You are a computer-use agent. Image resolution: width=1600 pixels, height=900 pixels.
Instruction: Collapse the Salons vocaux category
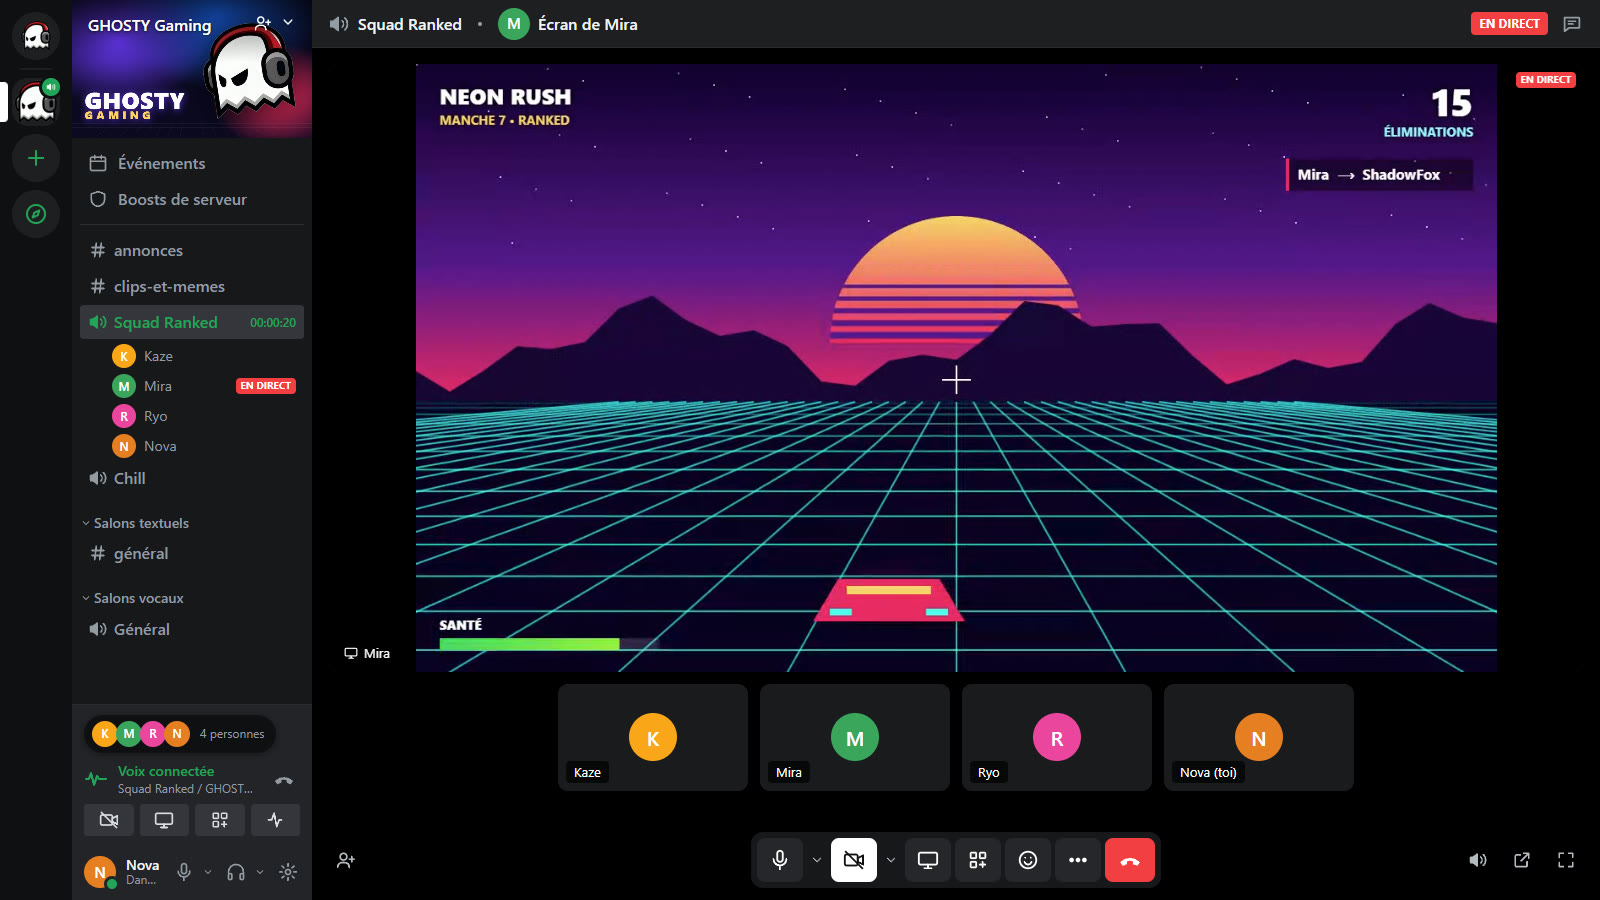[133, 598]
